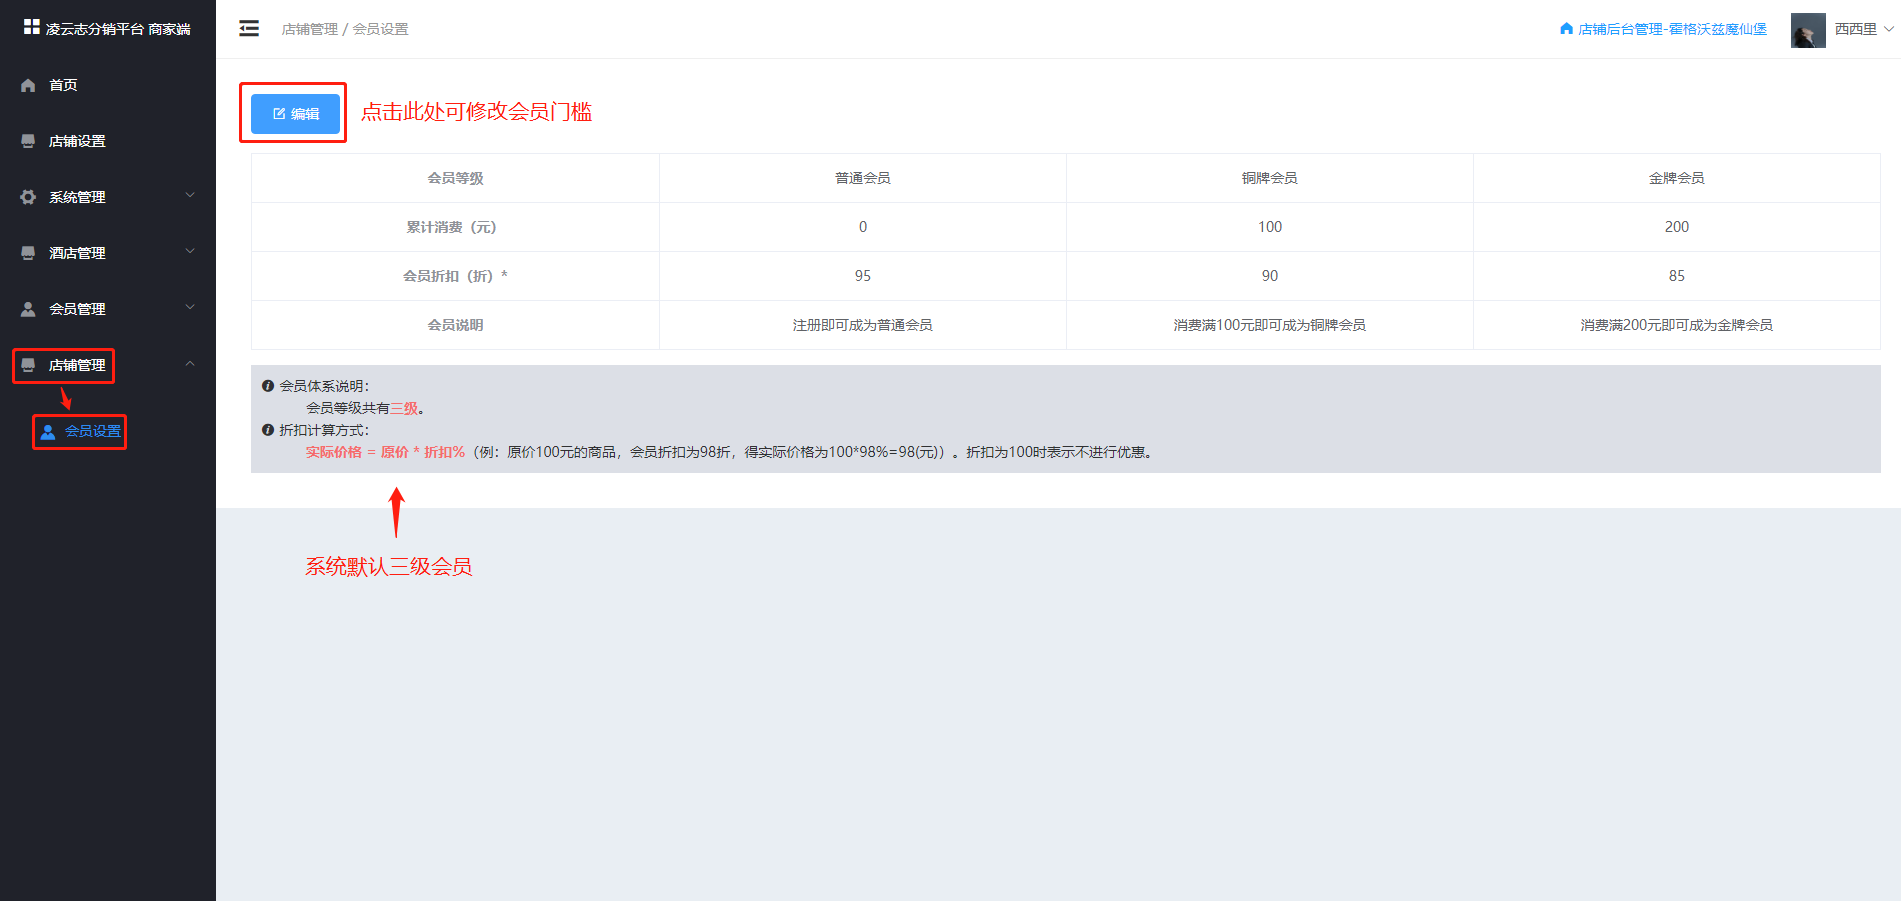
Task: Click the user icon beside 会员设置
Action: click(48, 432)
